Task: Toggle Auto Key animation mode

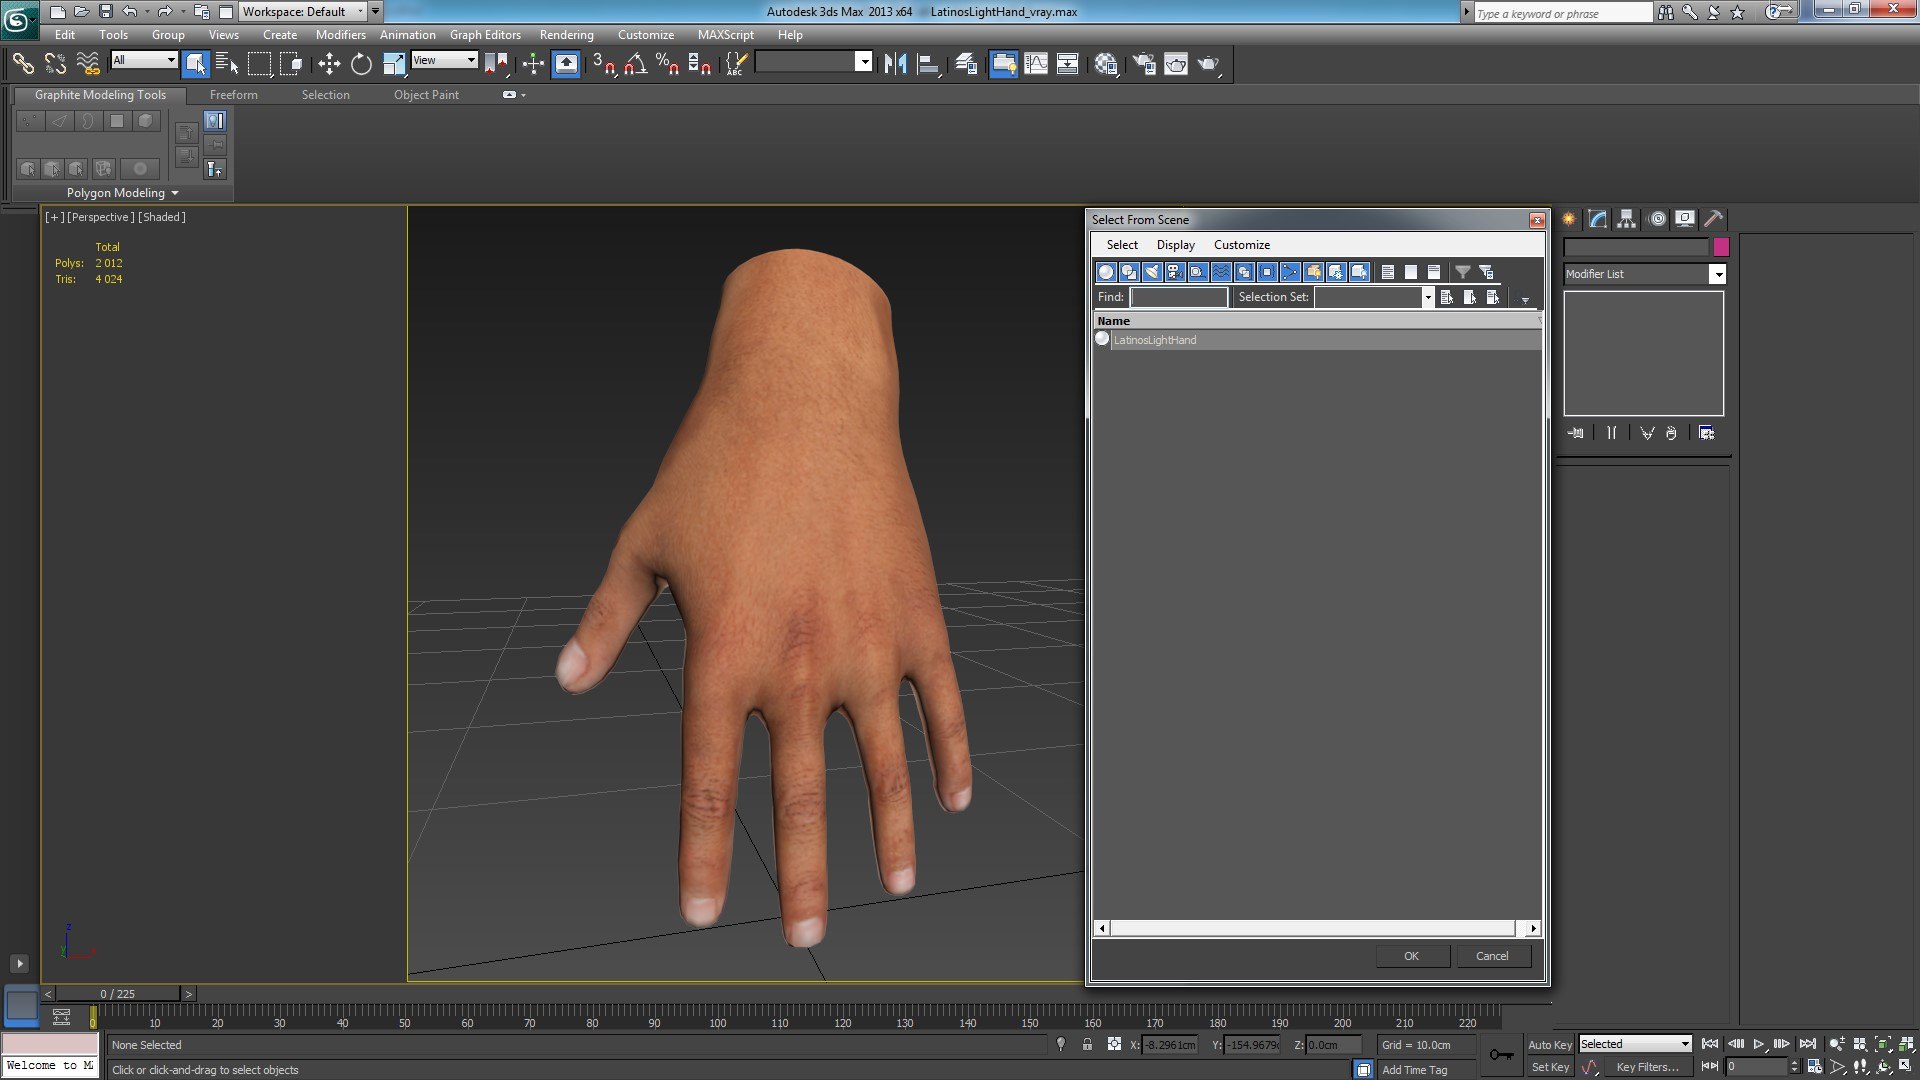Action: (x=1549, y=1044)
